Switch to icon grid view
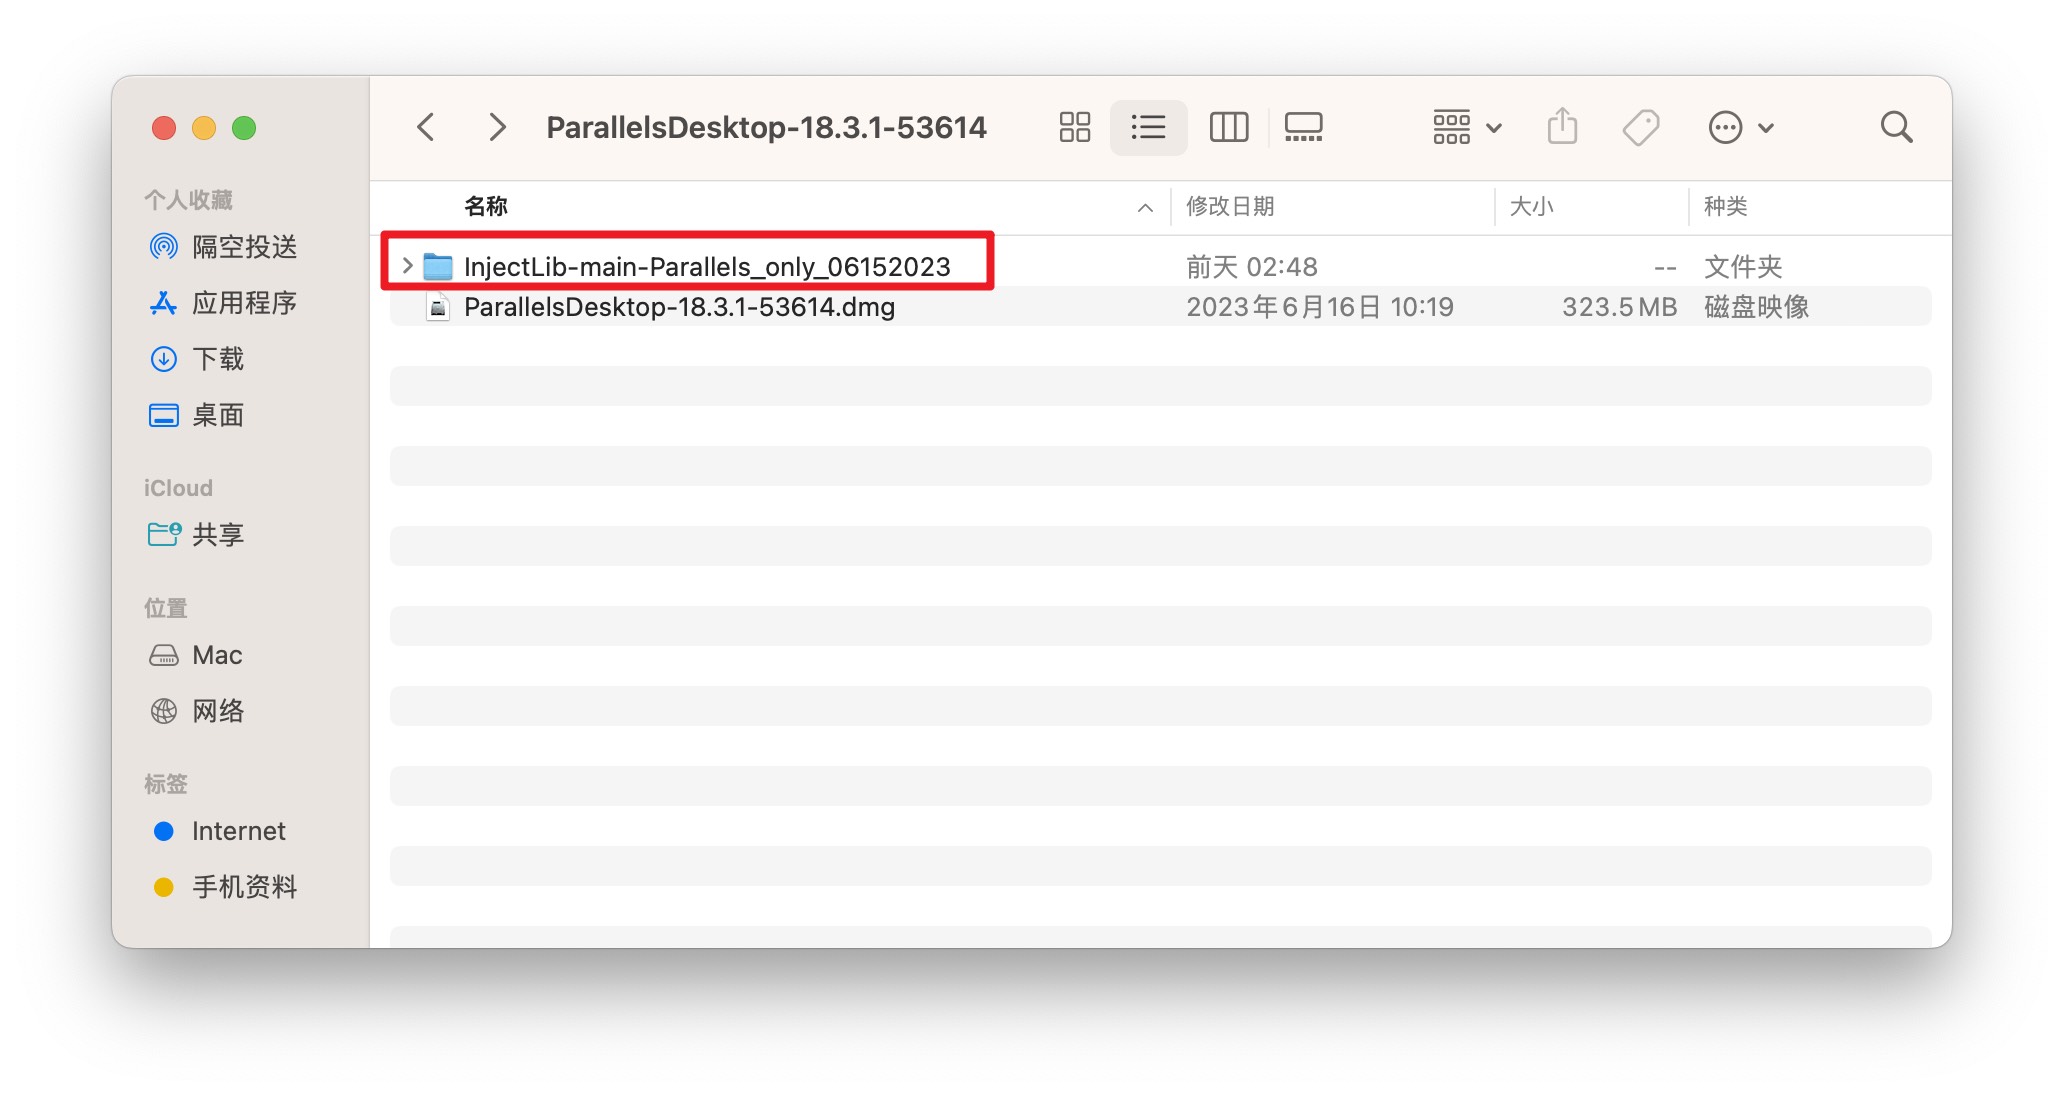 pos(1074,127)
